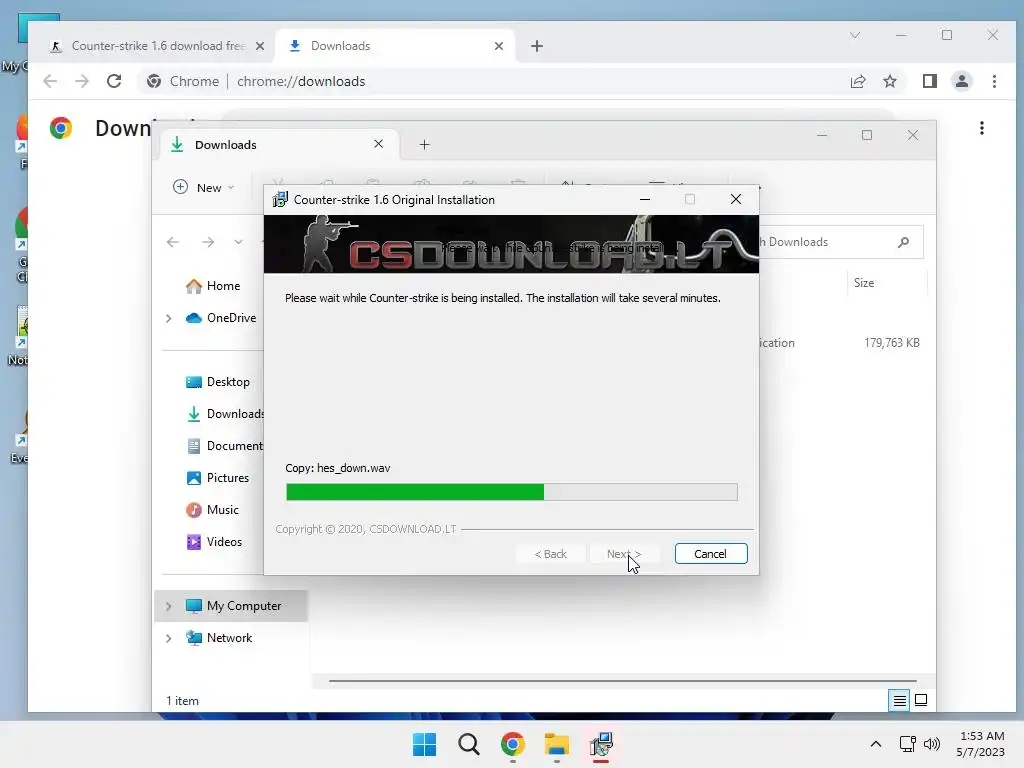Image resolution: width=1024 pixels, height=768 pixels.
Task: Open a new Chrome tab
Action: pos(537,46)
